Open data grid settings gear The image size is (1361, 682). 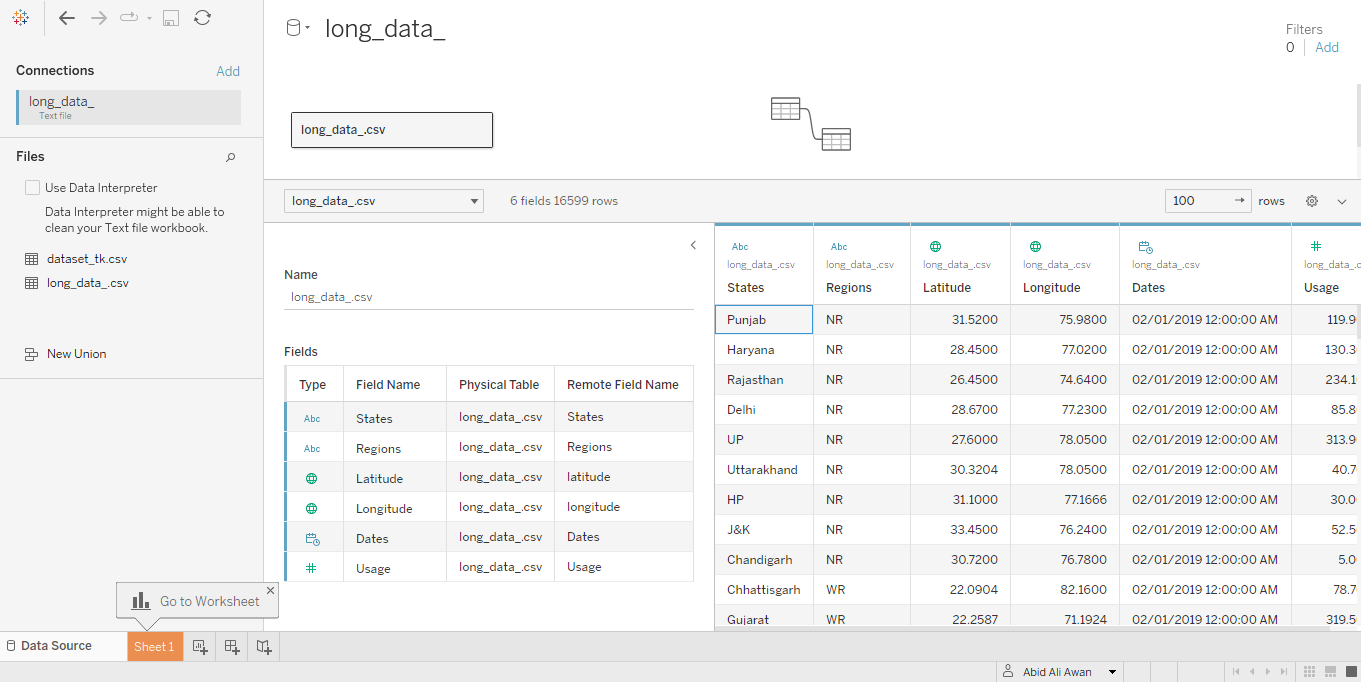coord(1312,201)
